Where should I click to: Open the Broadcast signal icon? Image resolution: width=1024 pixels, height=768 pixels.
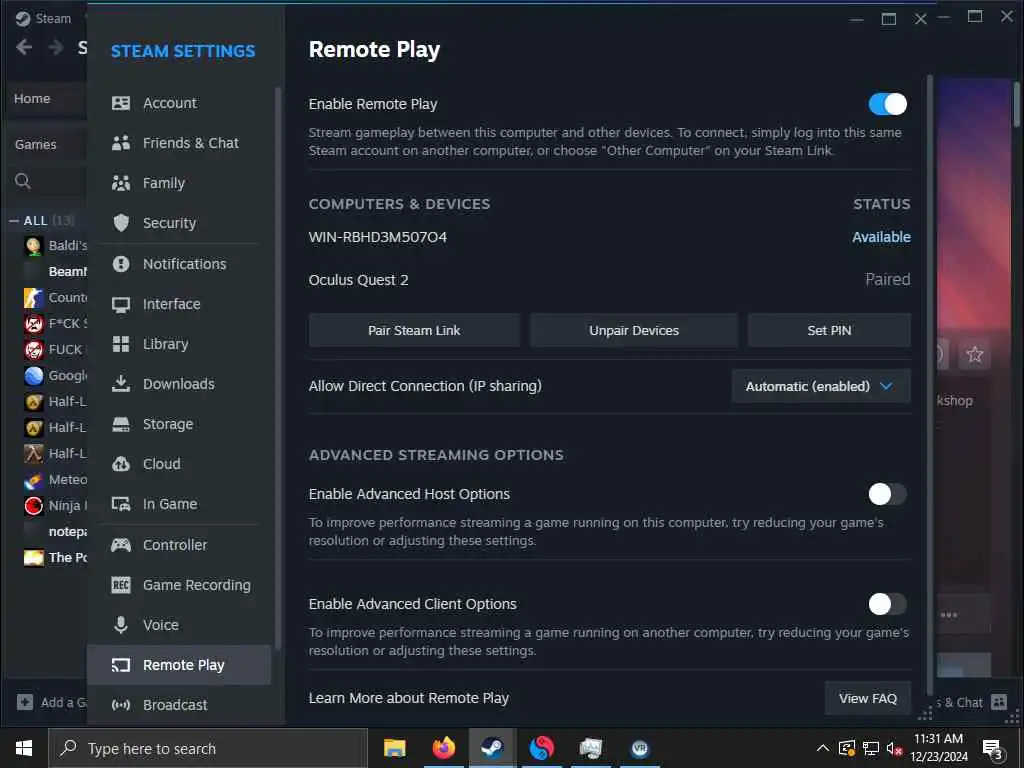coord(121,705)
